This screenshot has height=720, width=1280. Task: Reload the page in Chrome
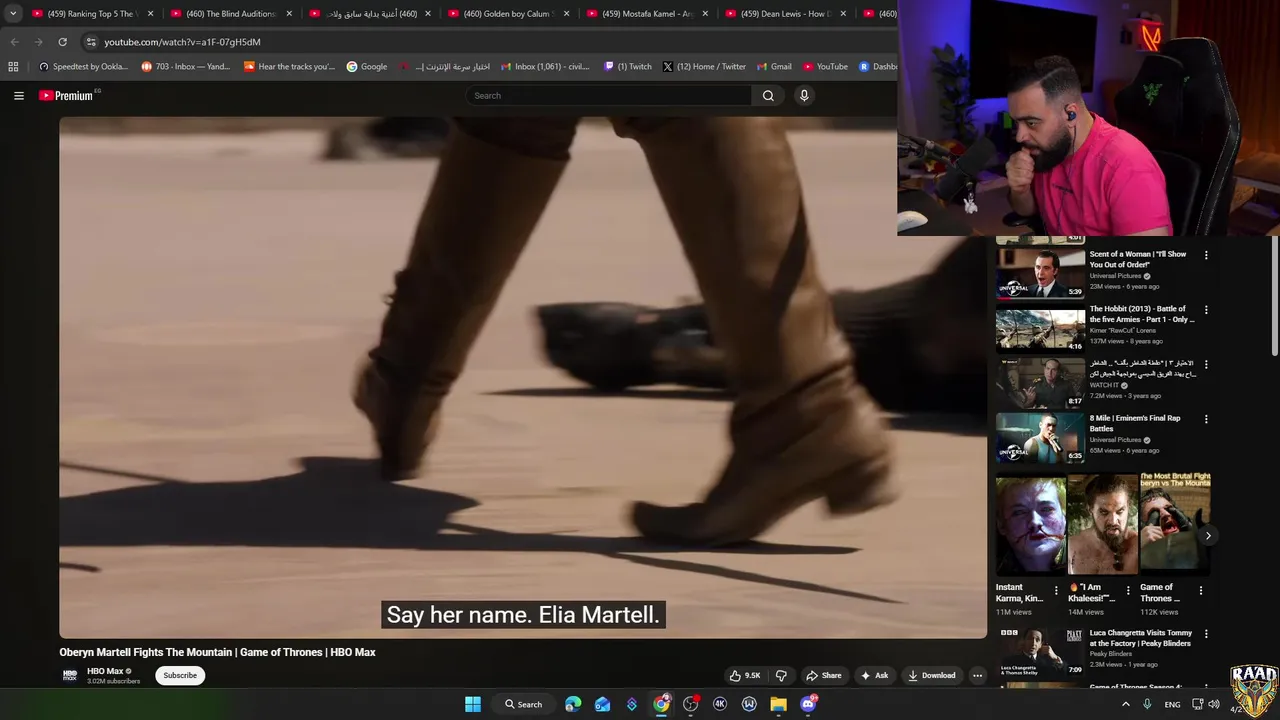pos(62,42)
